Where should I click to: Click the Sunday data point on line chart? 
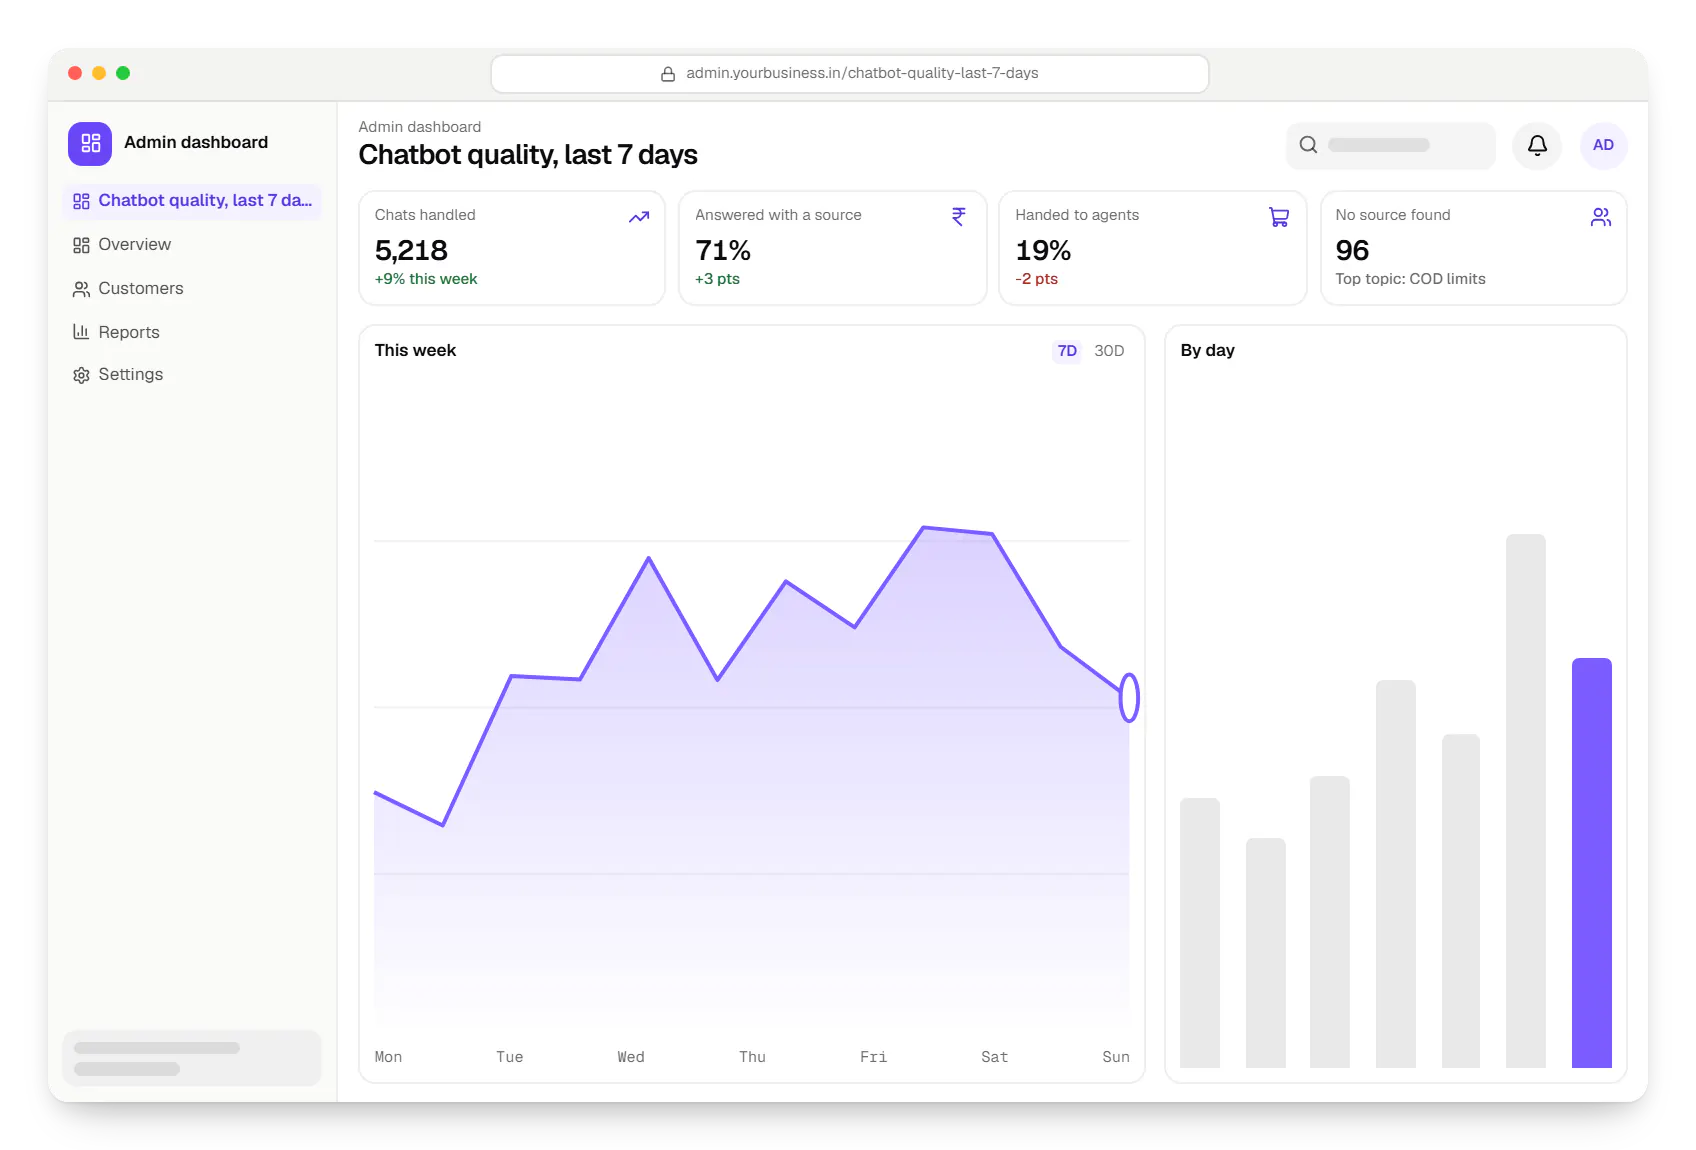(1129, 697)
